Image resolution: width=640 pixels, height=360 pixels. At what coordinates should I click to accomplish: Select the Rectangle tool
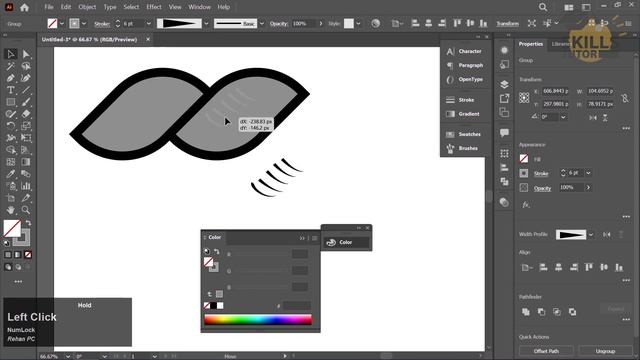coord(11,102)
